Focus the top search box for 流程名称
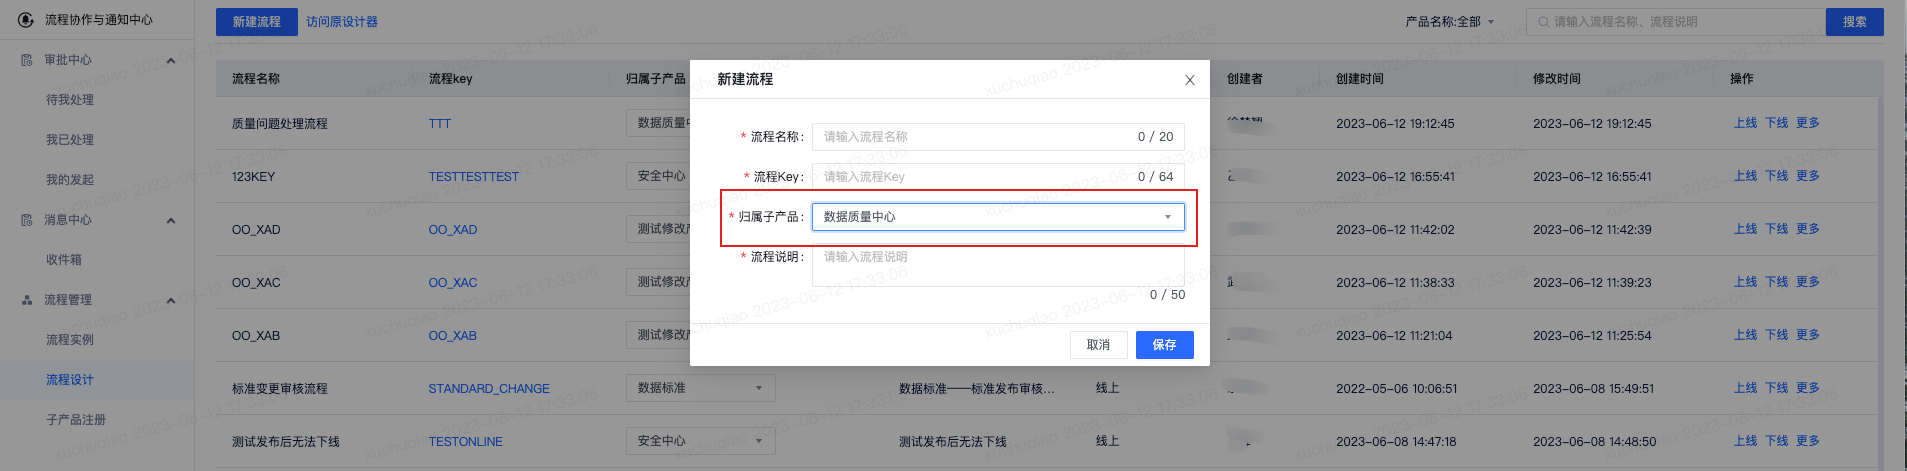Viewport: 1907px width, 471px height. pyautogui.click(x=1676, y=22)
